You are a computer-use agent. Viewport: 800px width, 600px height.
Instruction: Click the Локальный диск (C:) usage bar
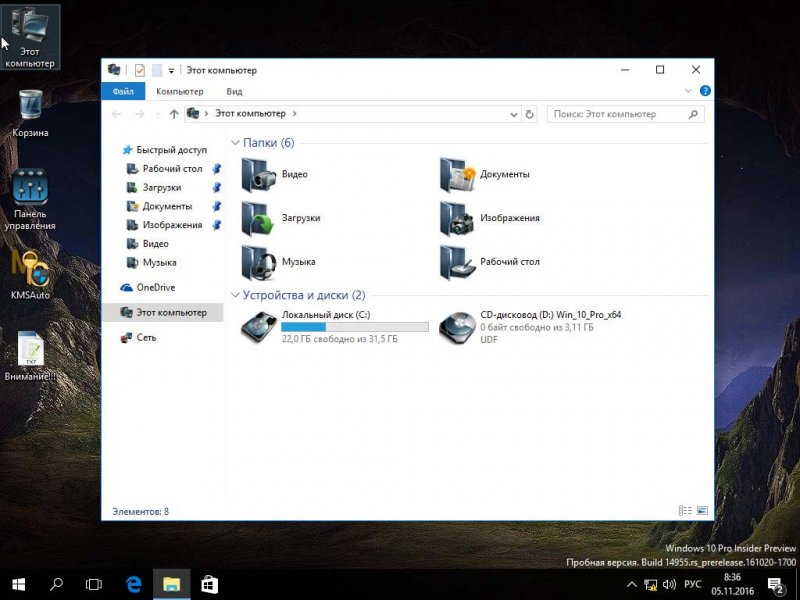click(x=355, y=327)
